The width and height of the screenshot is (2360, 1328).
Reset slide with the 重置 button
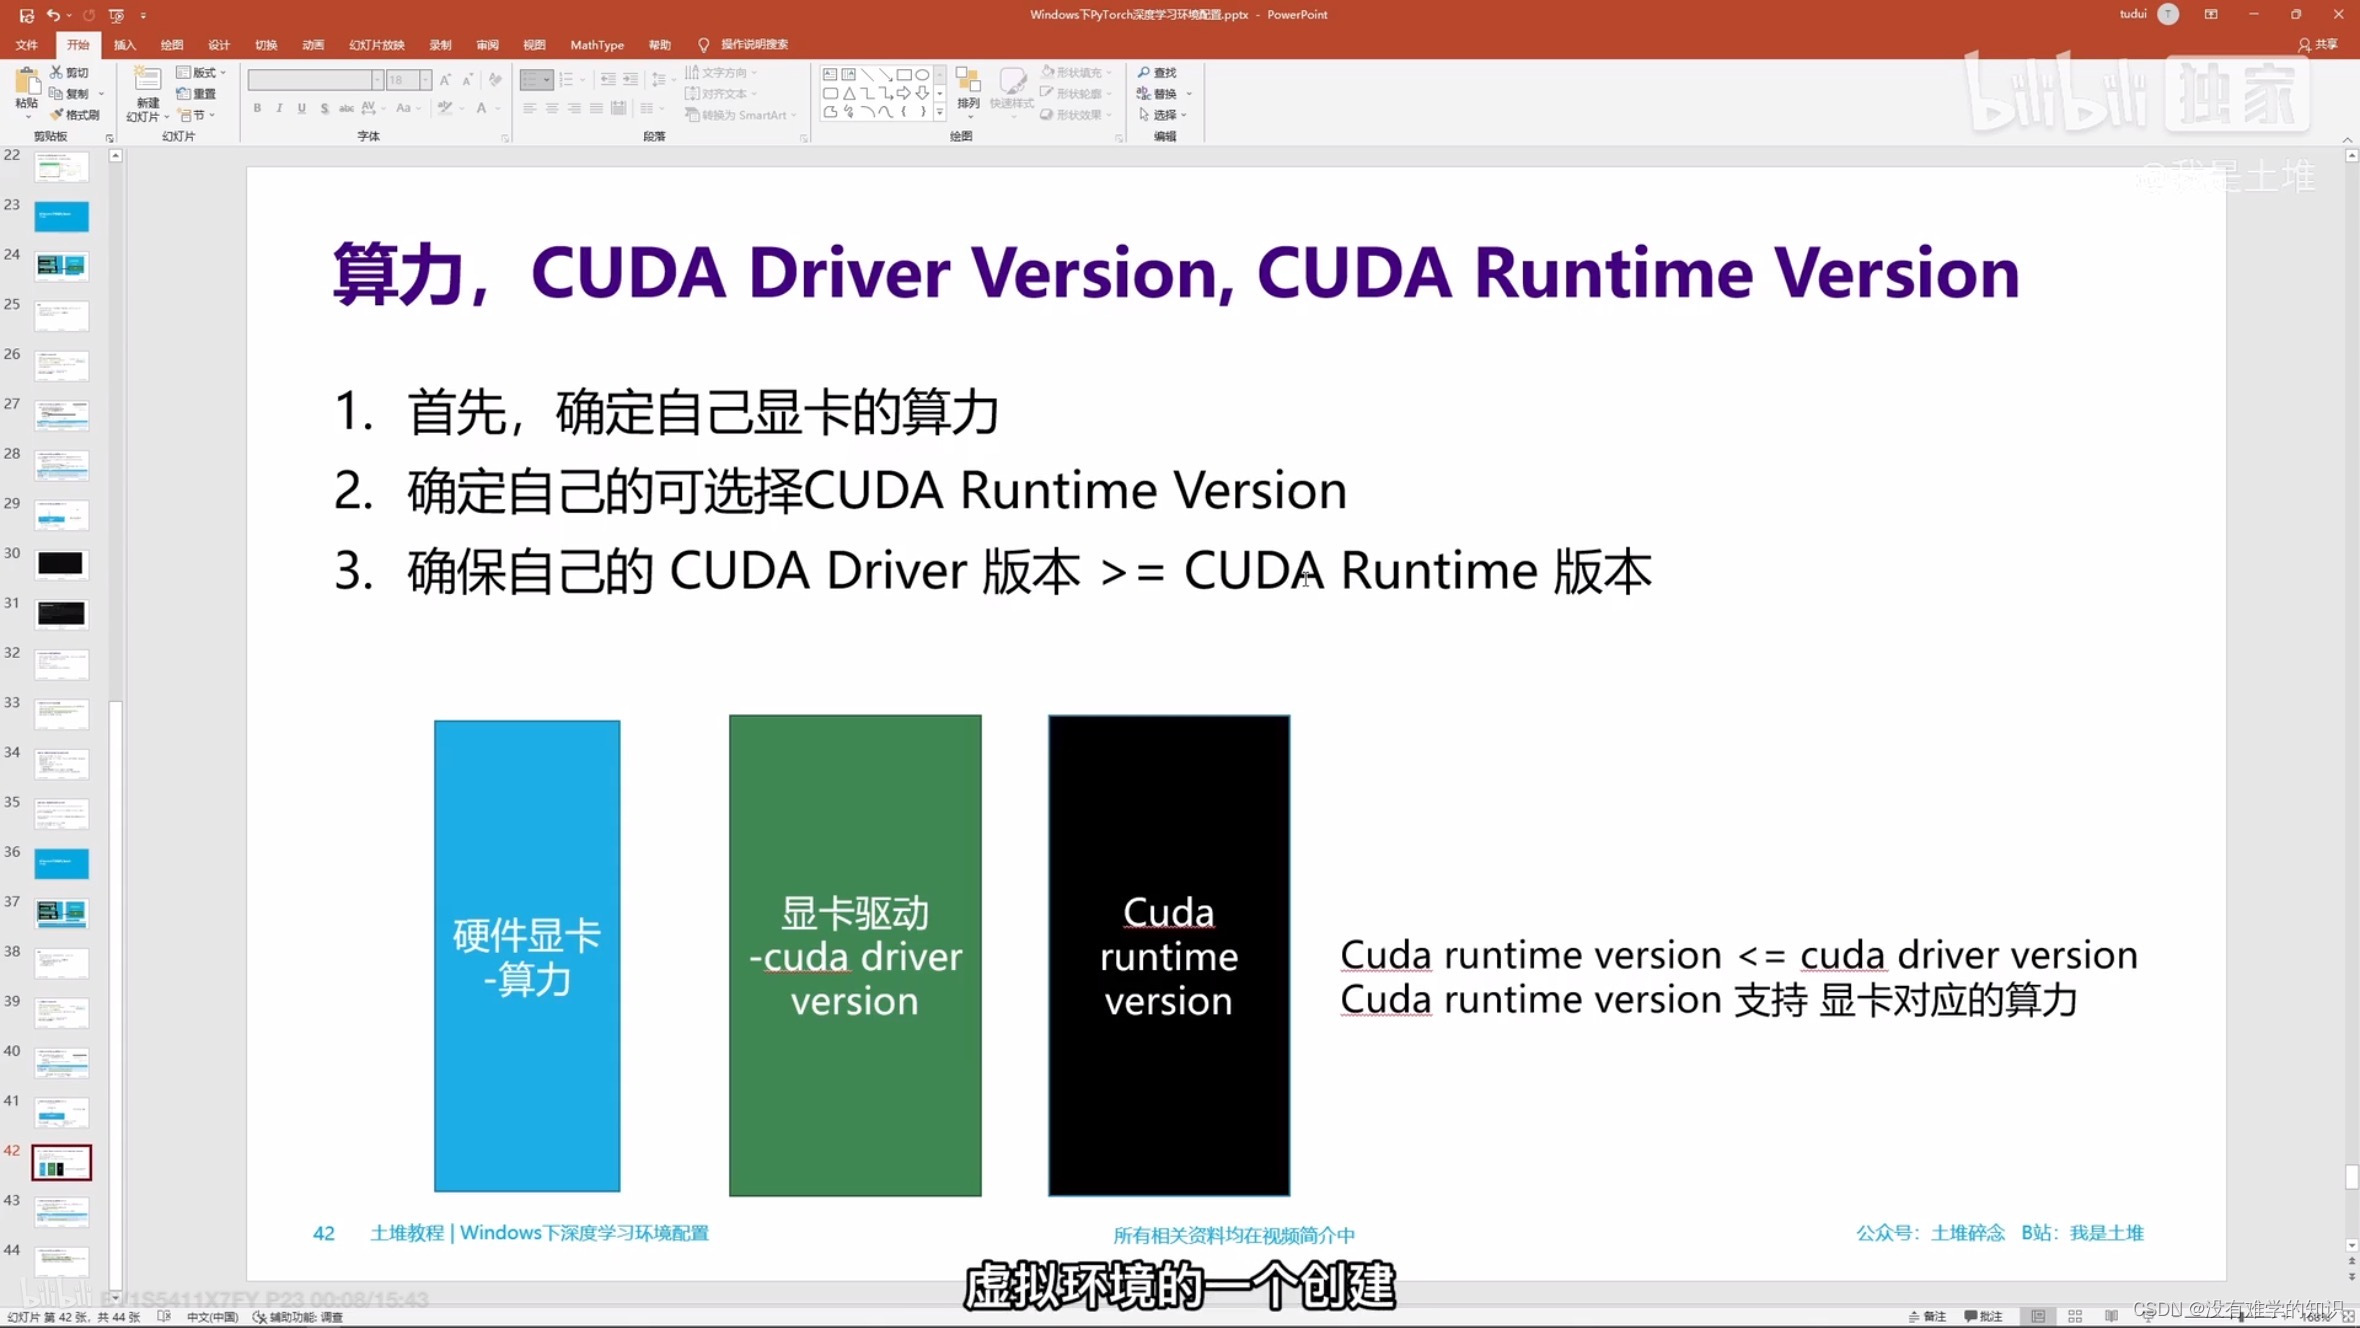point(197,94)
